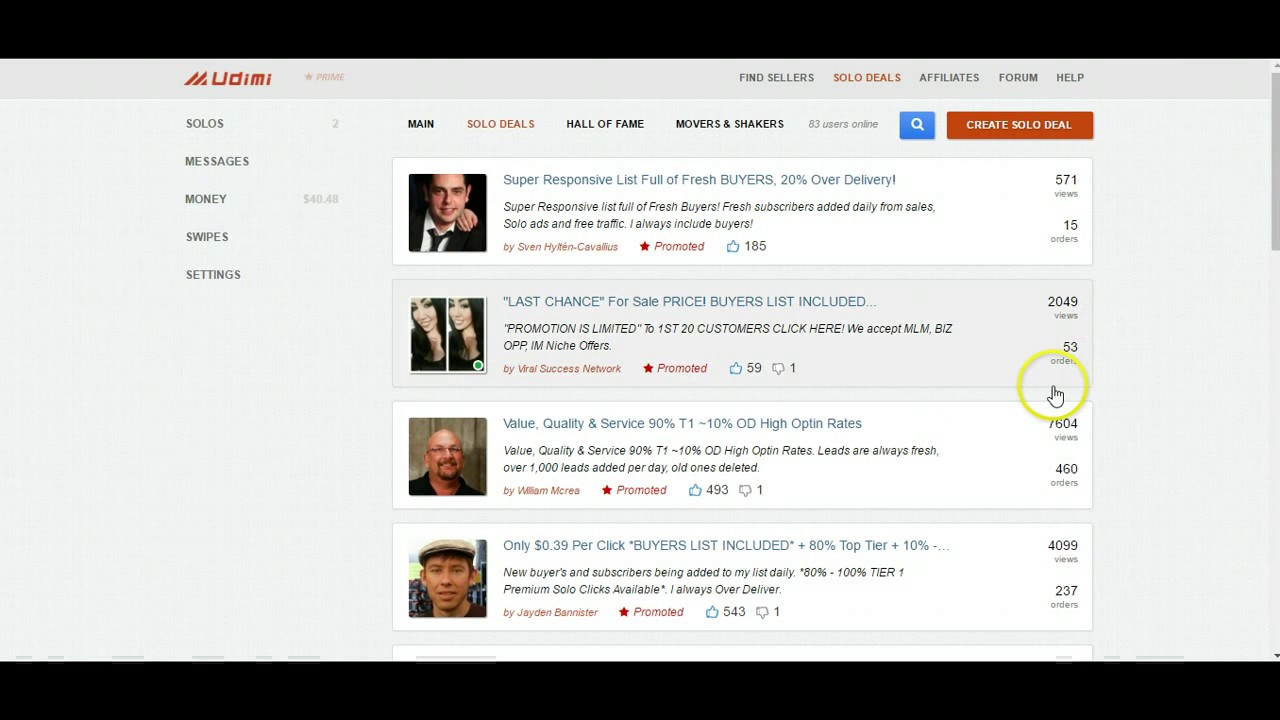Click the '237' orders count

coord(1066,591)
